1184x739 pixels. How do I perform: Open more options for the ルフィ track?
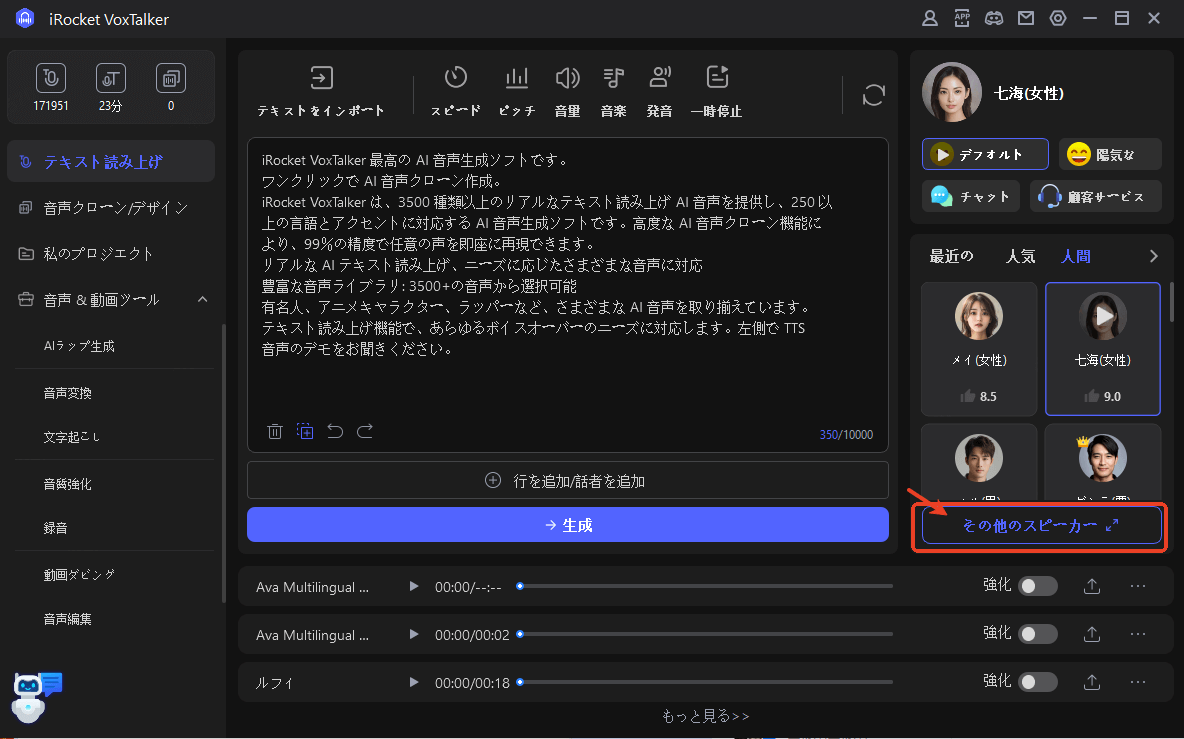1138,682
